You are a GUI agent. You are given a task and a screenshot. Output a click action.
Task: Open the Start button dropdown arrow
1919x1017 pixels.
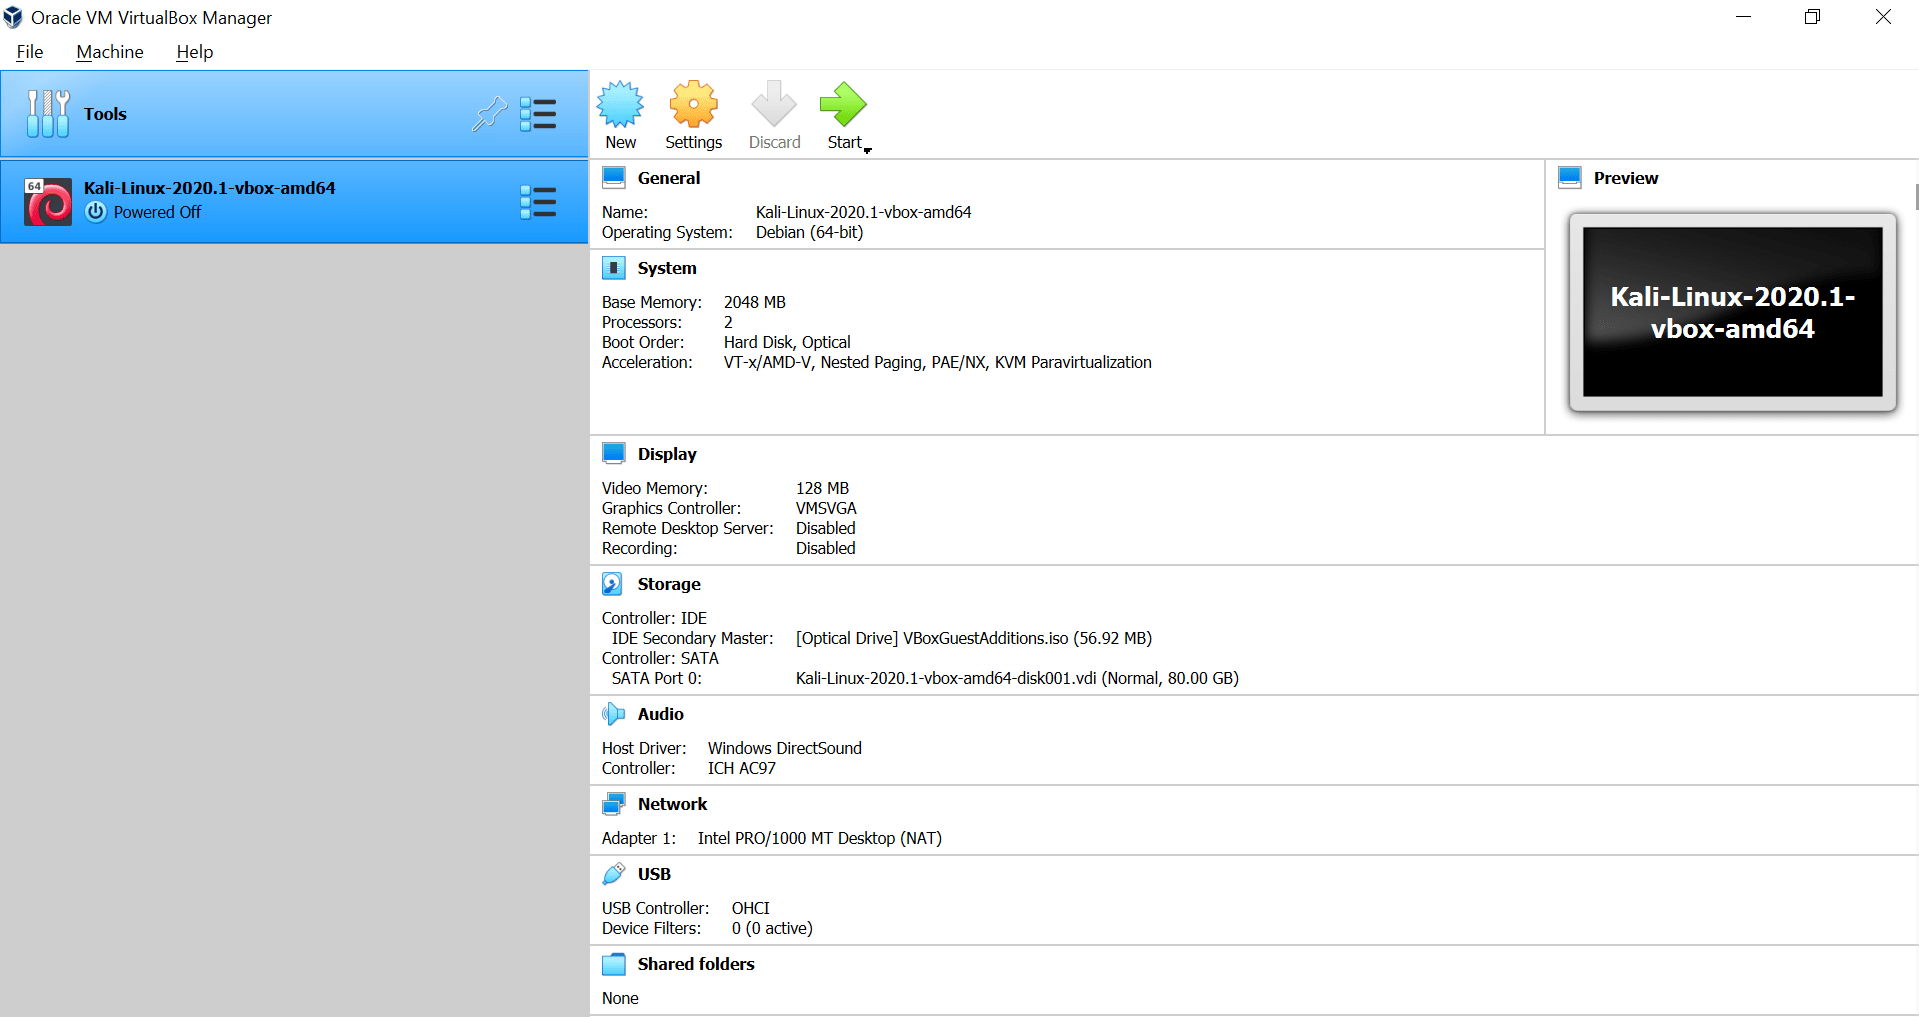coord(867,150)
